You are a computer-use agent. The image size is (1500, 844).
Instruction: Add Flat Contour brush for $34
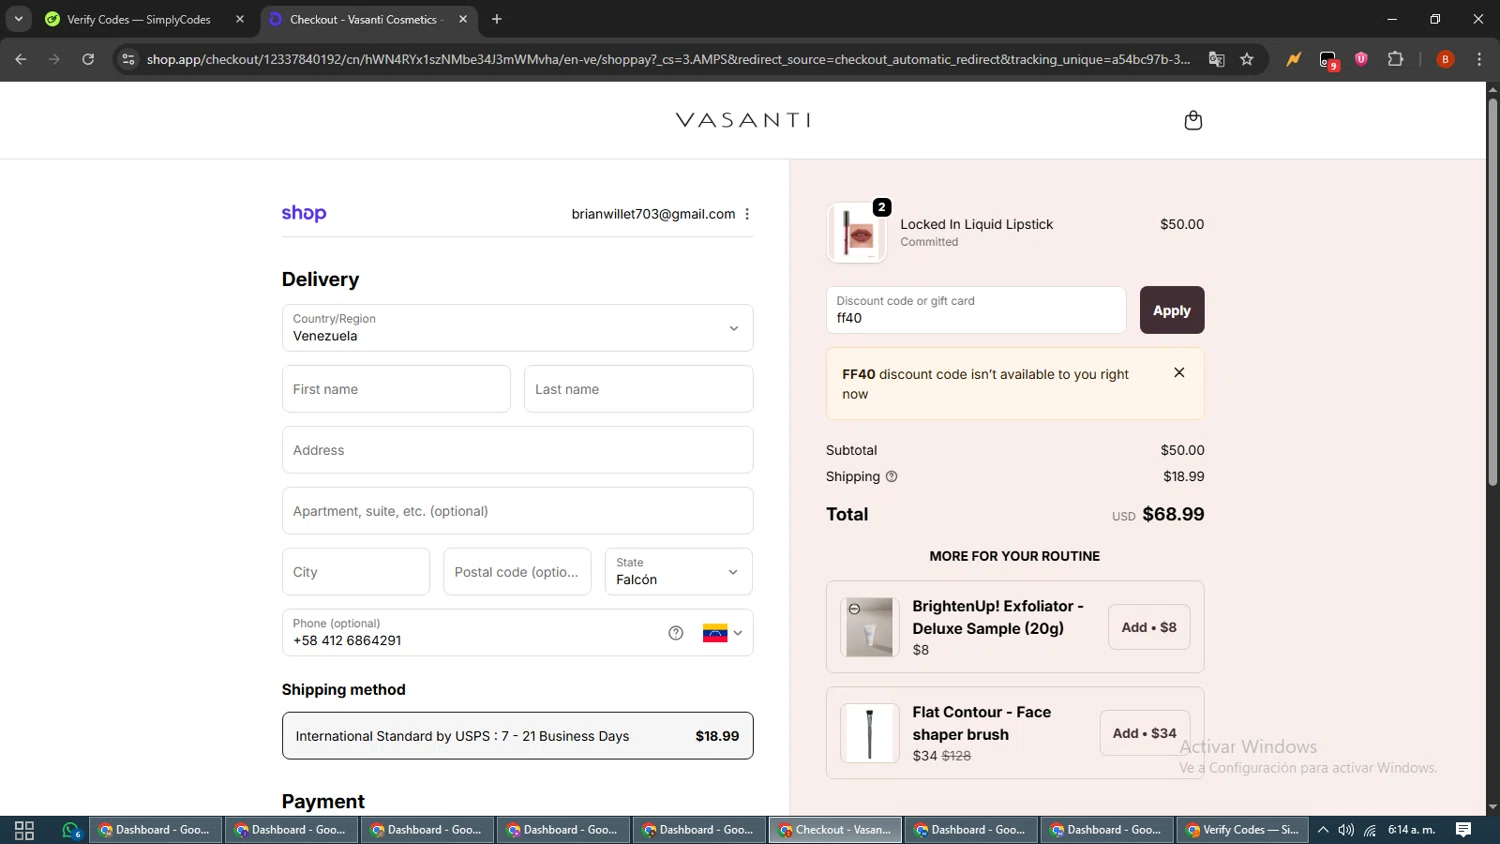pos(1145,733)
